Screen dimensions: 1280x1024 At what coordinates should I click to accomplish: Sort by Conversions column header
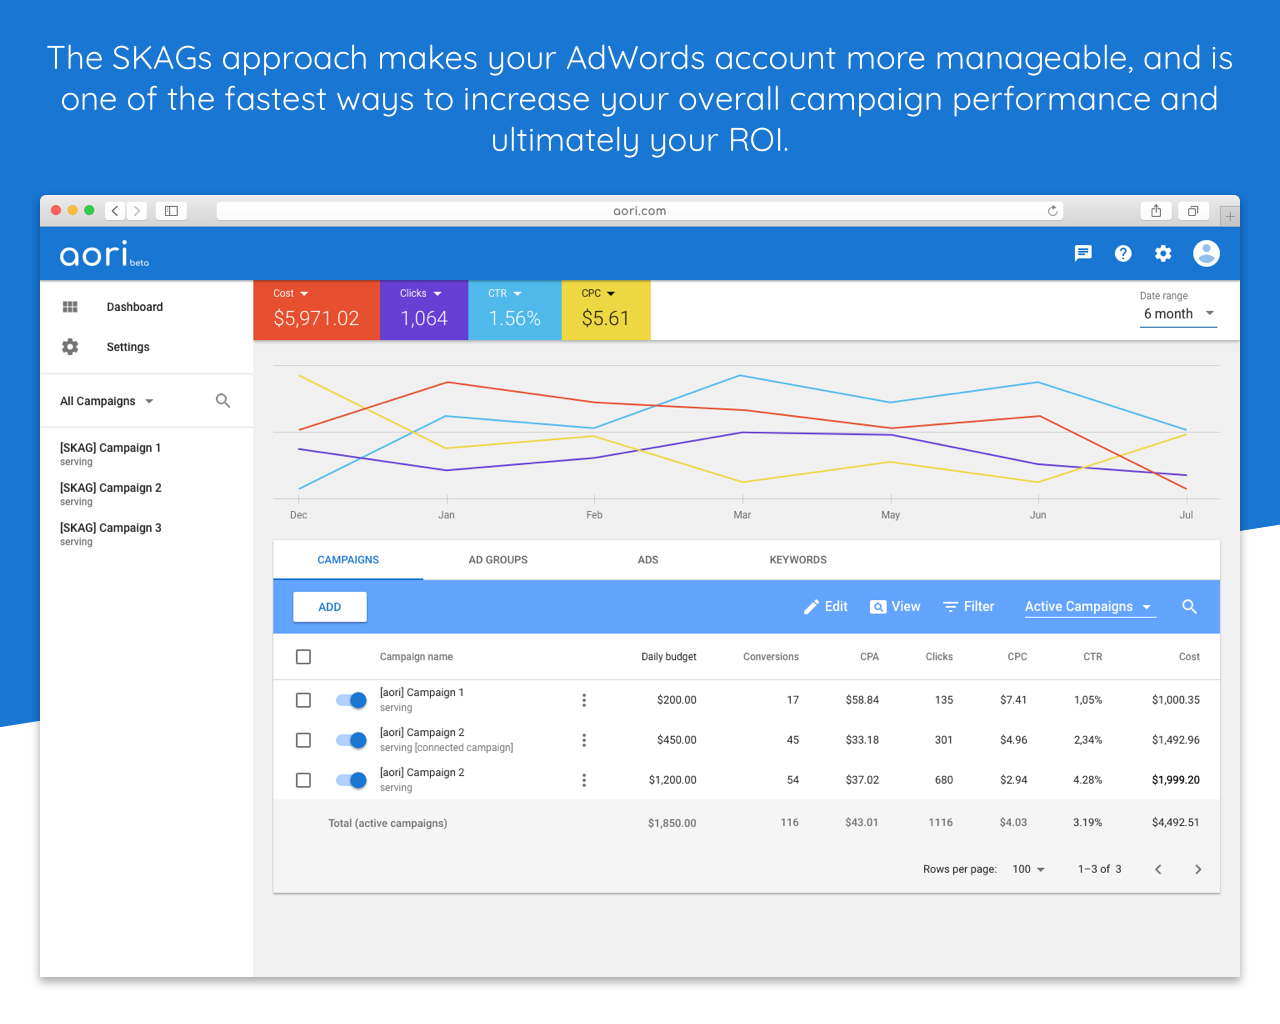click(x=771, y=657)
